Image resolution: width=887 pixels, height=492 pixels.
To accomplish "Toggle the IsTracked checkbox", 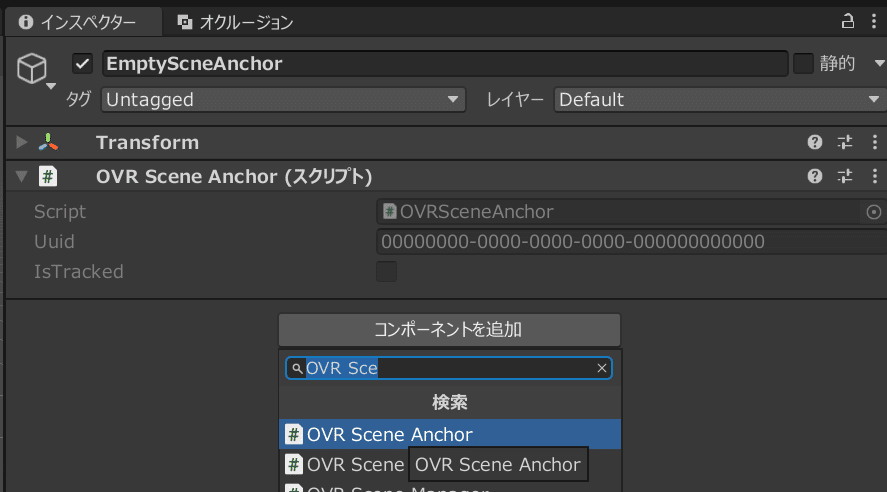I will tap(386, 272).
